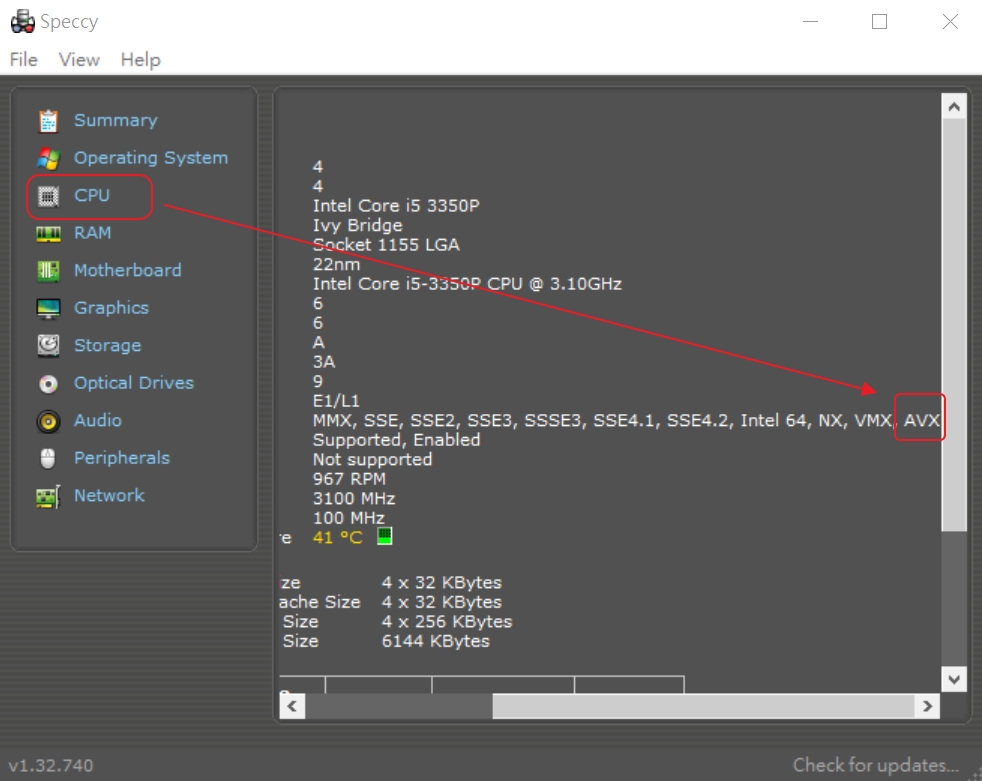Click the 4 x 256 KBytes cache value
Viewport: 982px width, 781px height.
pyautogui.click(x=447, y=621)
